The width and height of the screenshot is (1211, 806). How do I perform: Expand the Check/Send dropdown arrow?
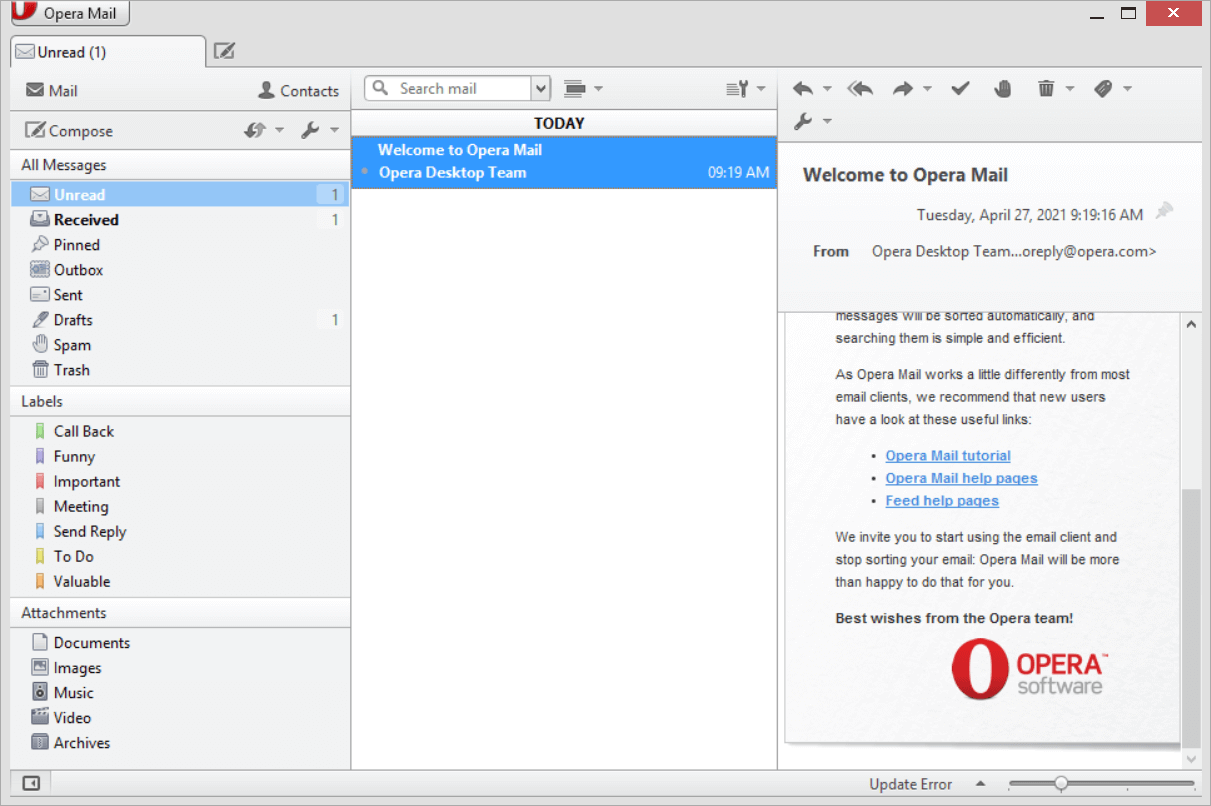coord(279,131)
